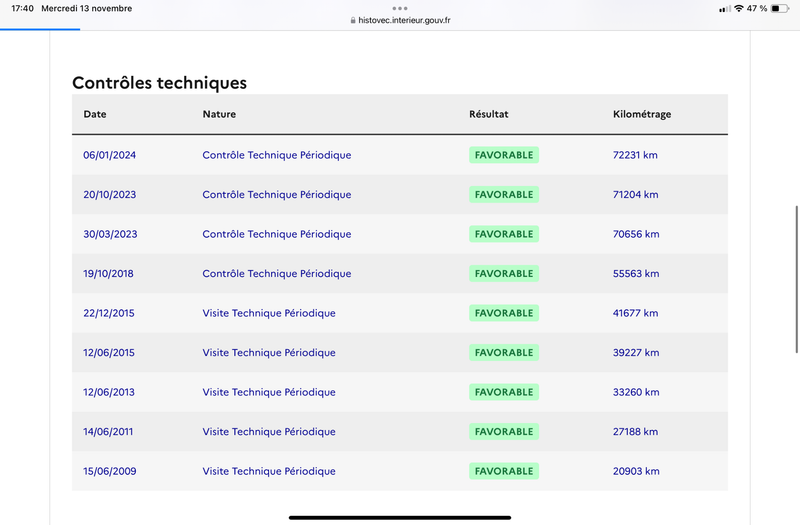The height and width of the screenshot is (525, 800).
Task: Click the 'Résultat' column header
Action: point(489,114)
